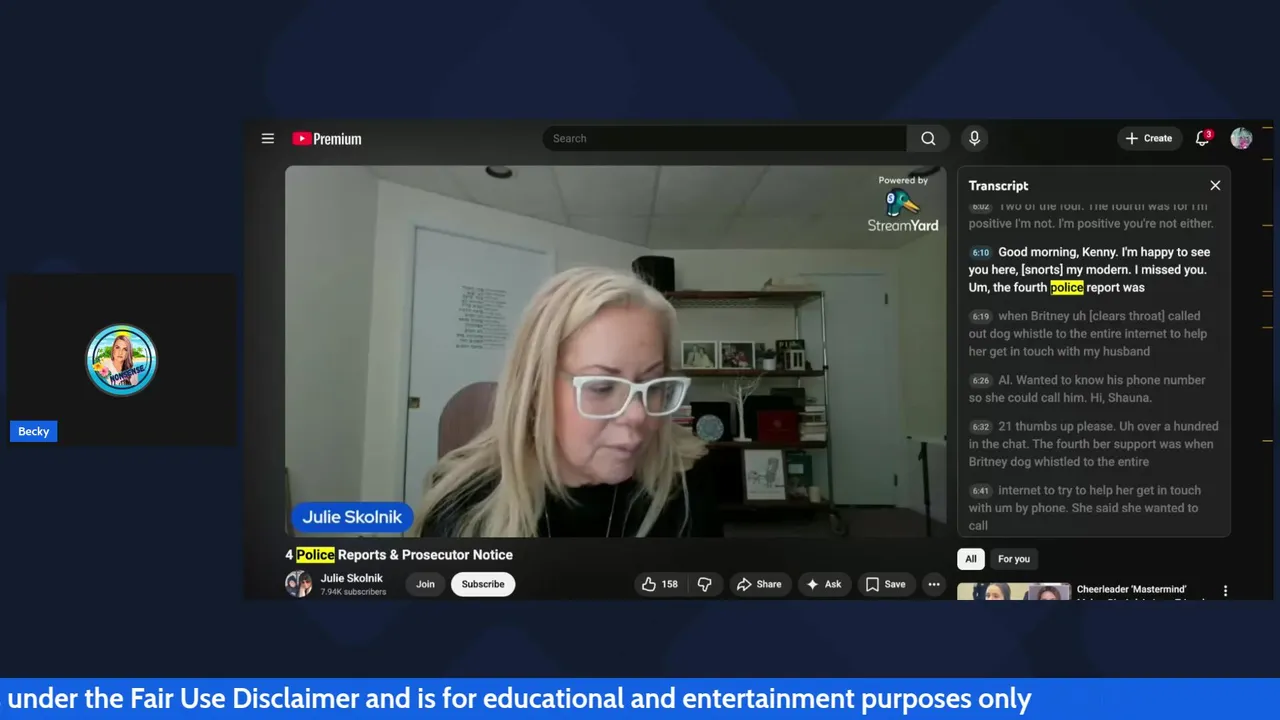Jump to transcript timestamp 6:19

tap(981, 317)
